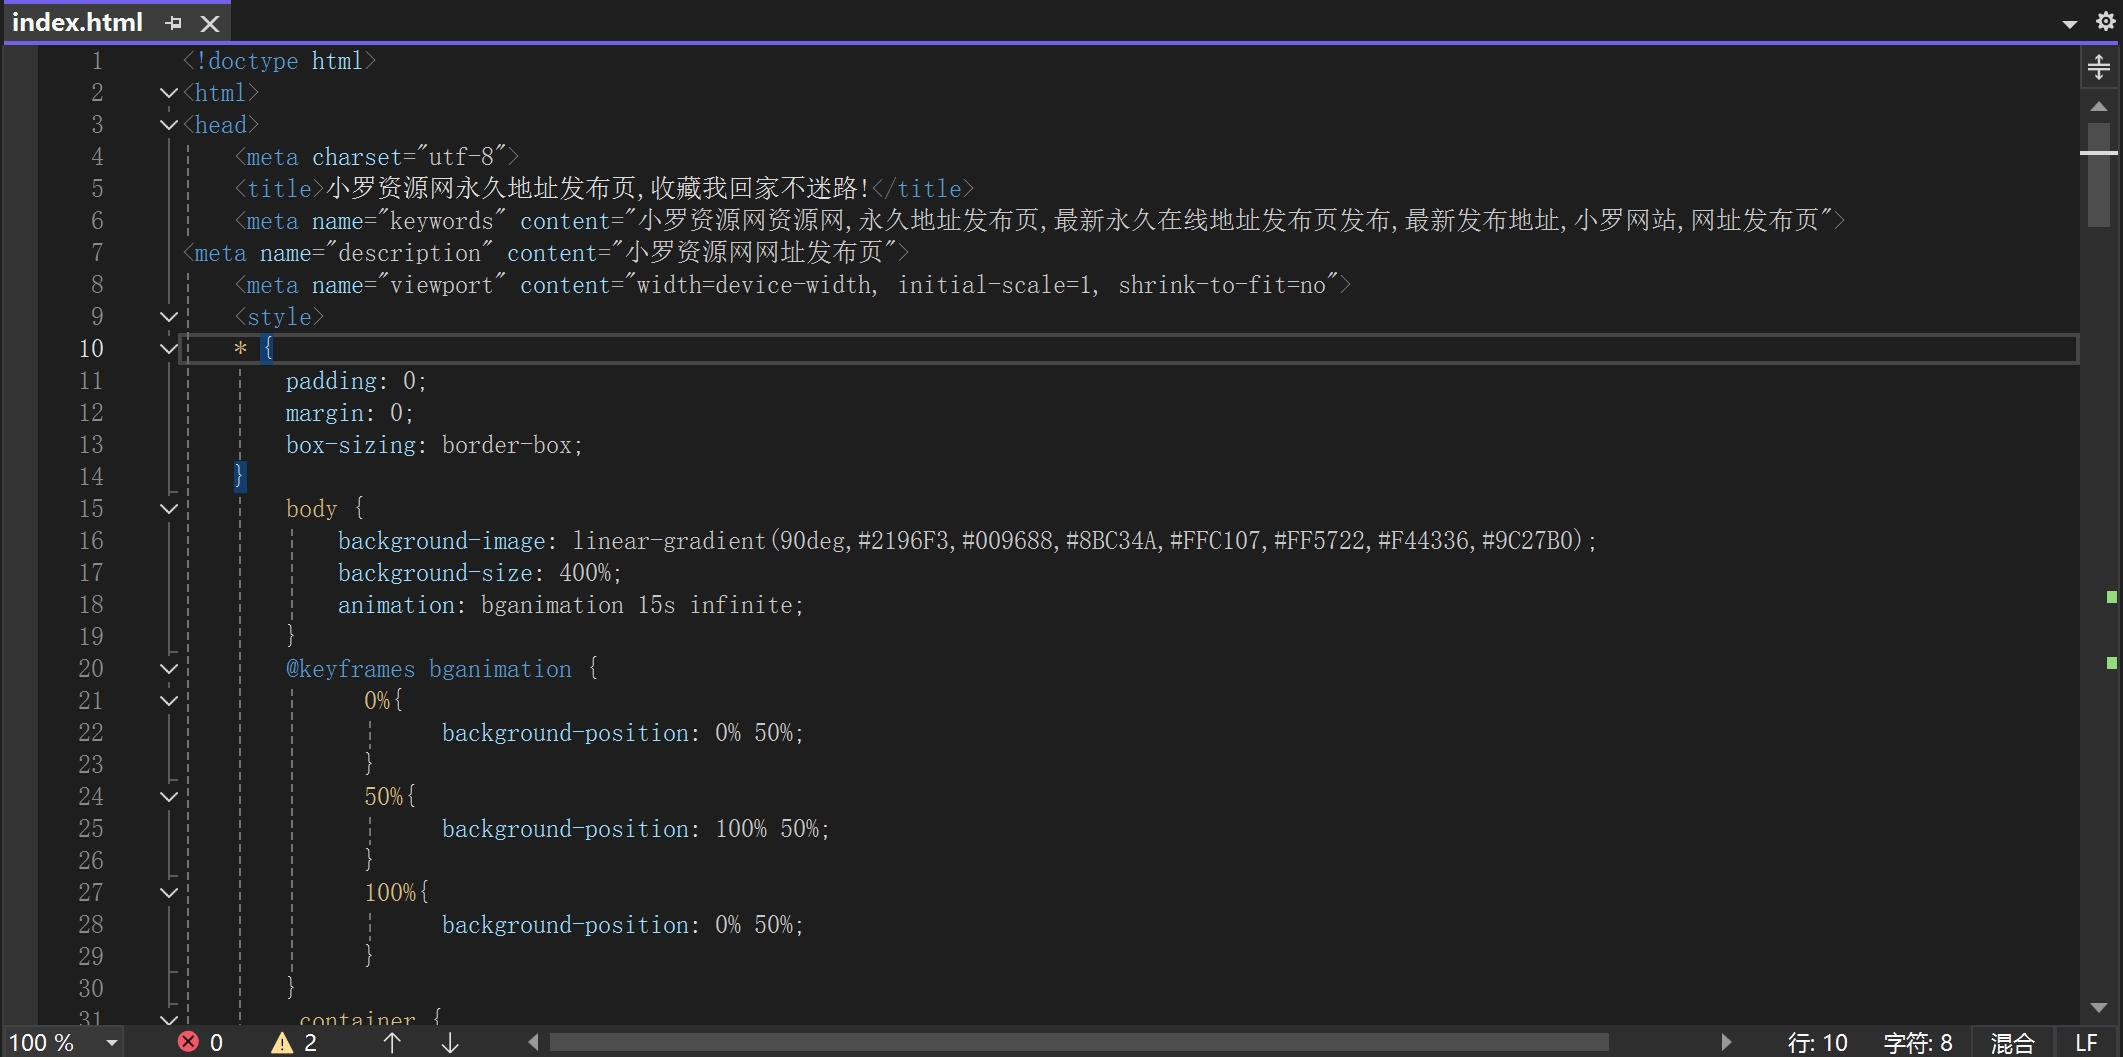Go to previous issue up arrow

(392, 1043)
